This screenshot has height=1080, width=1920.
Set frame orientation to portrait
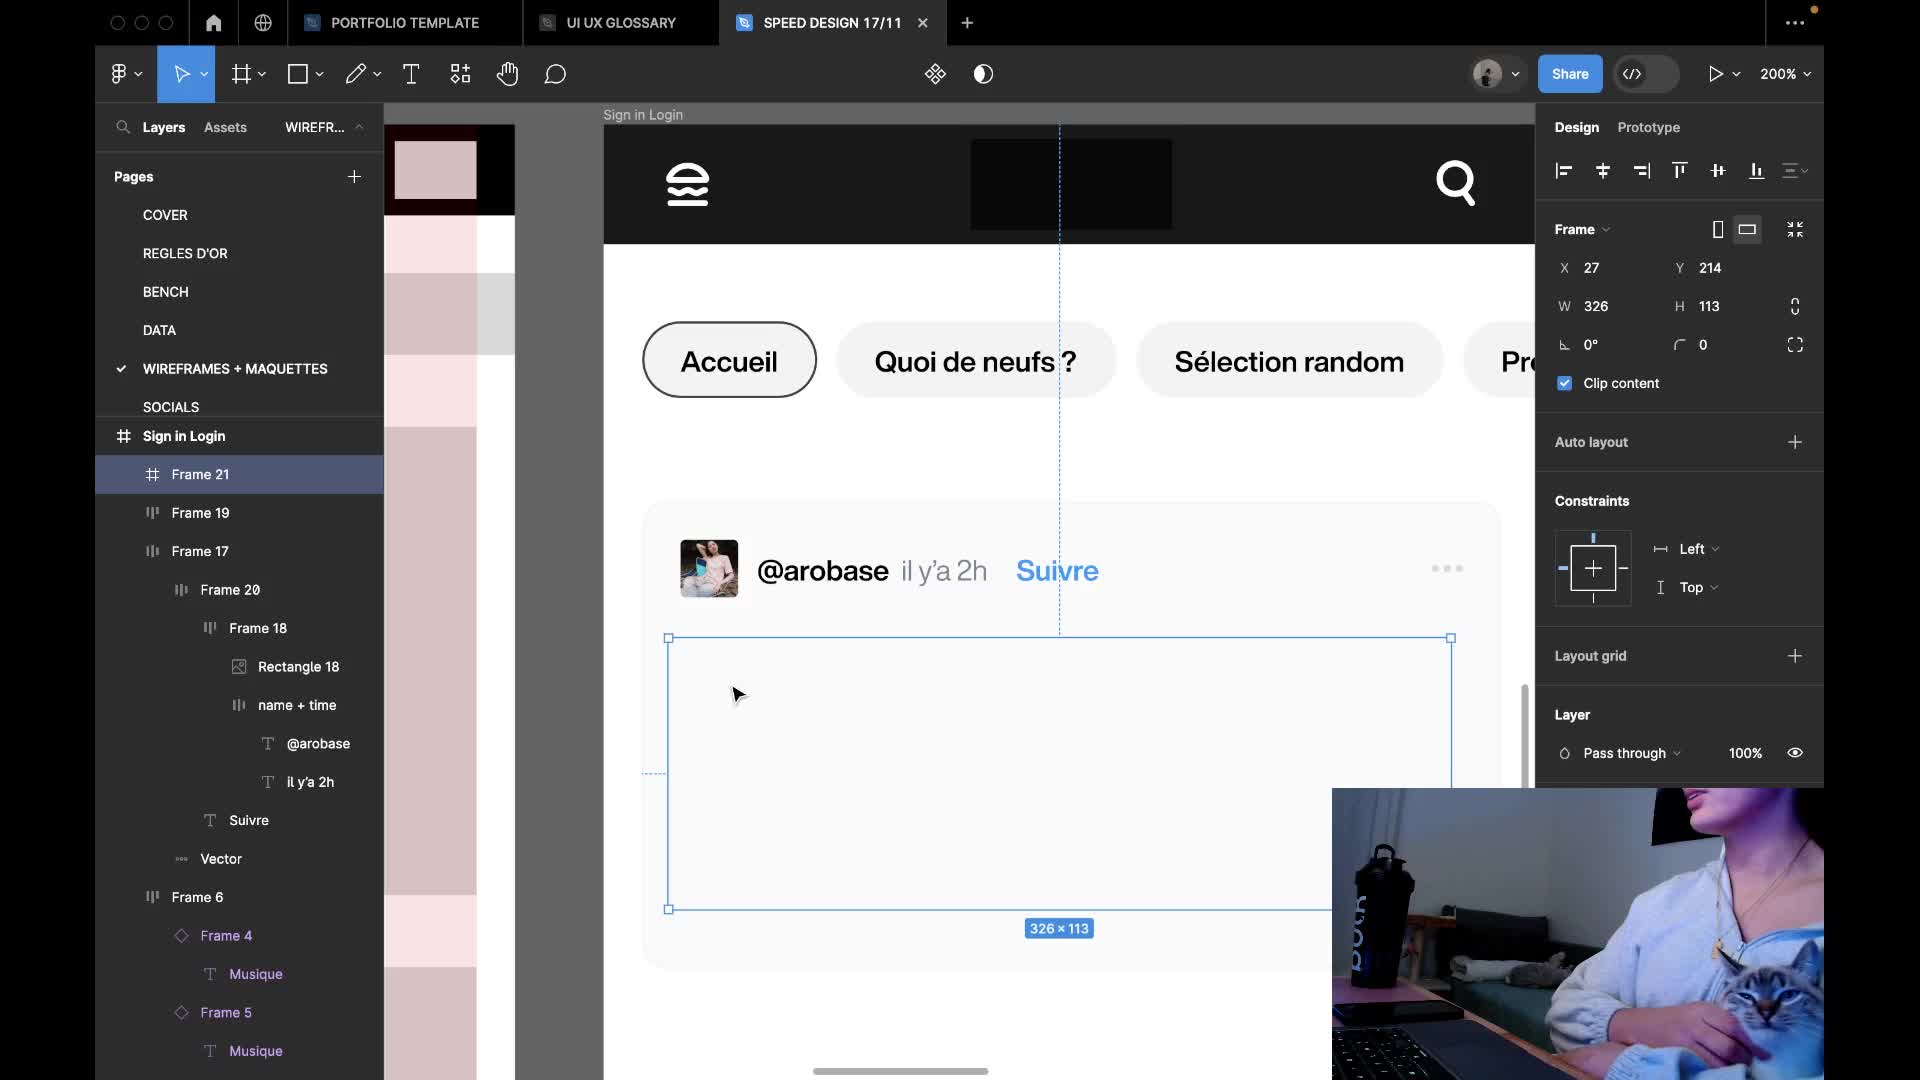pyautogui.click(x=1718, y=229)
